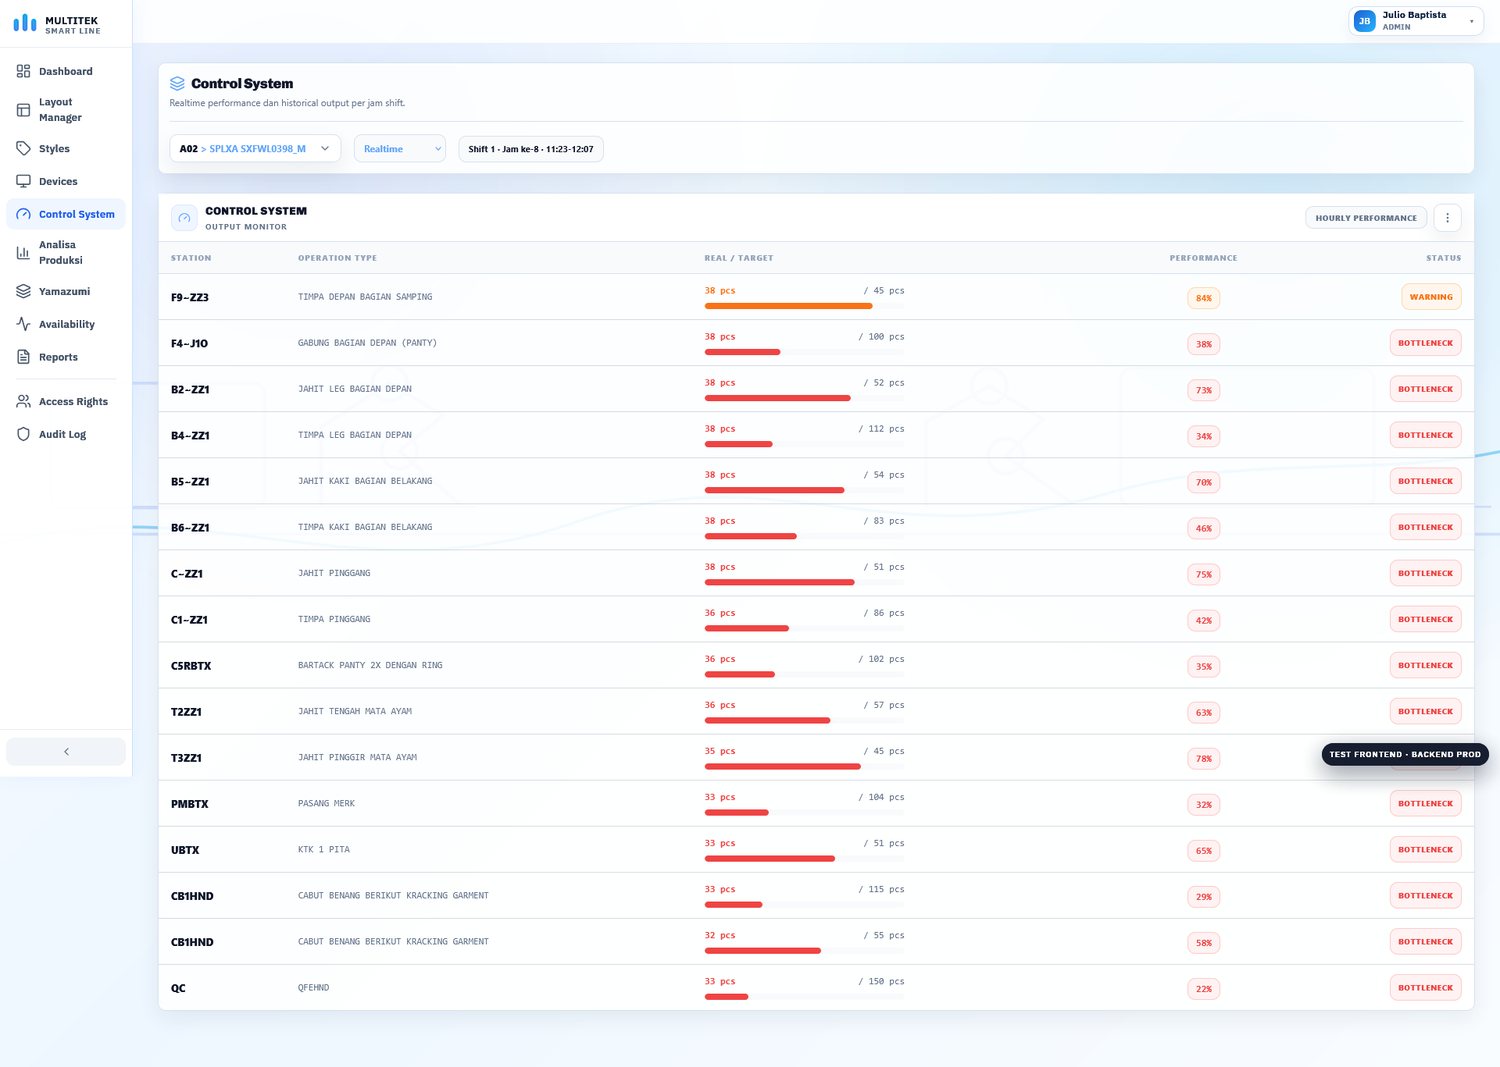Open Reports from the sidebar

point(66,357)
